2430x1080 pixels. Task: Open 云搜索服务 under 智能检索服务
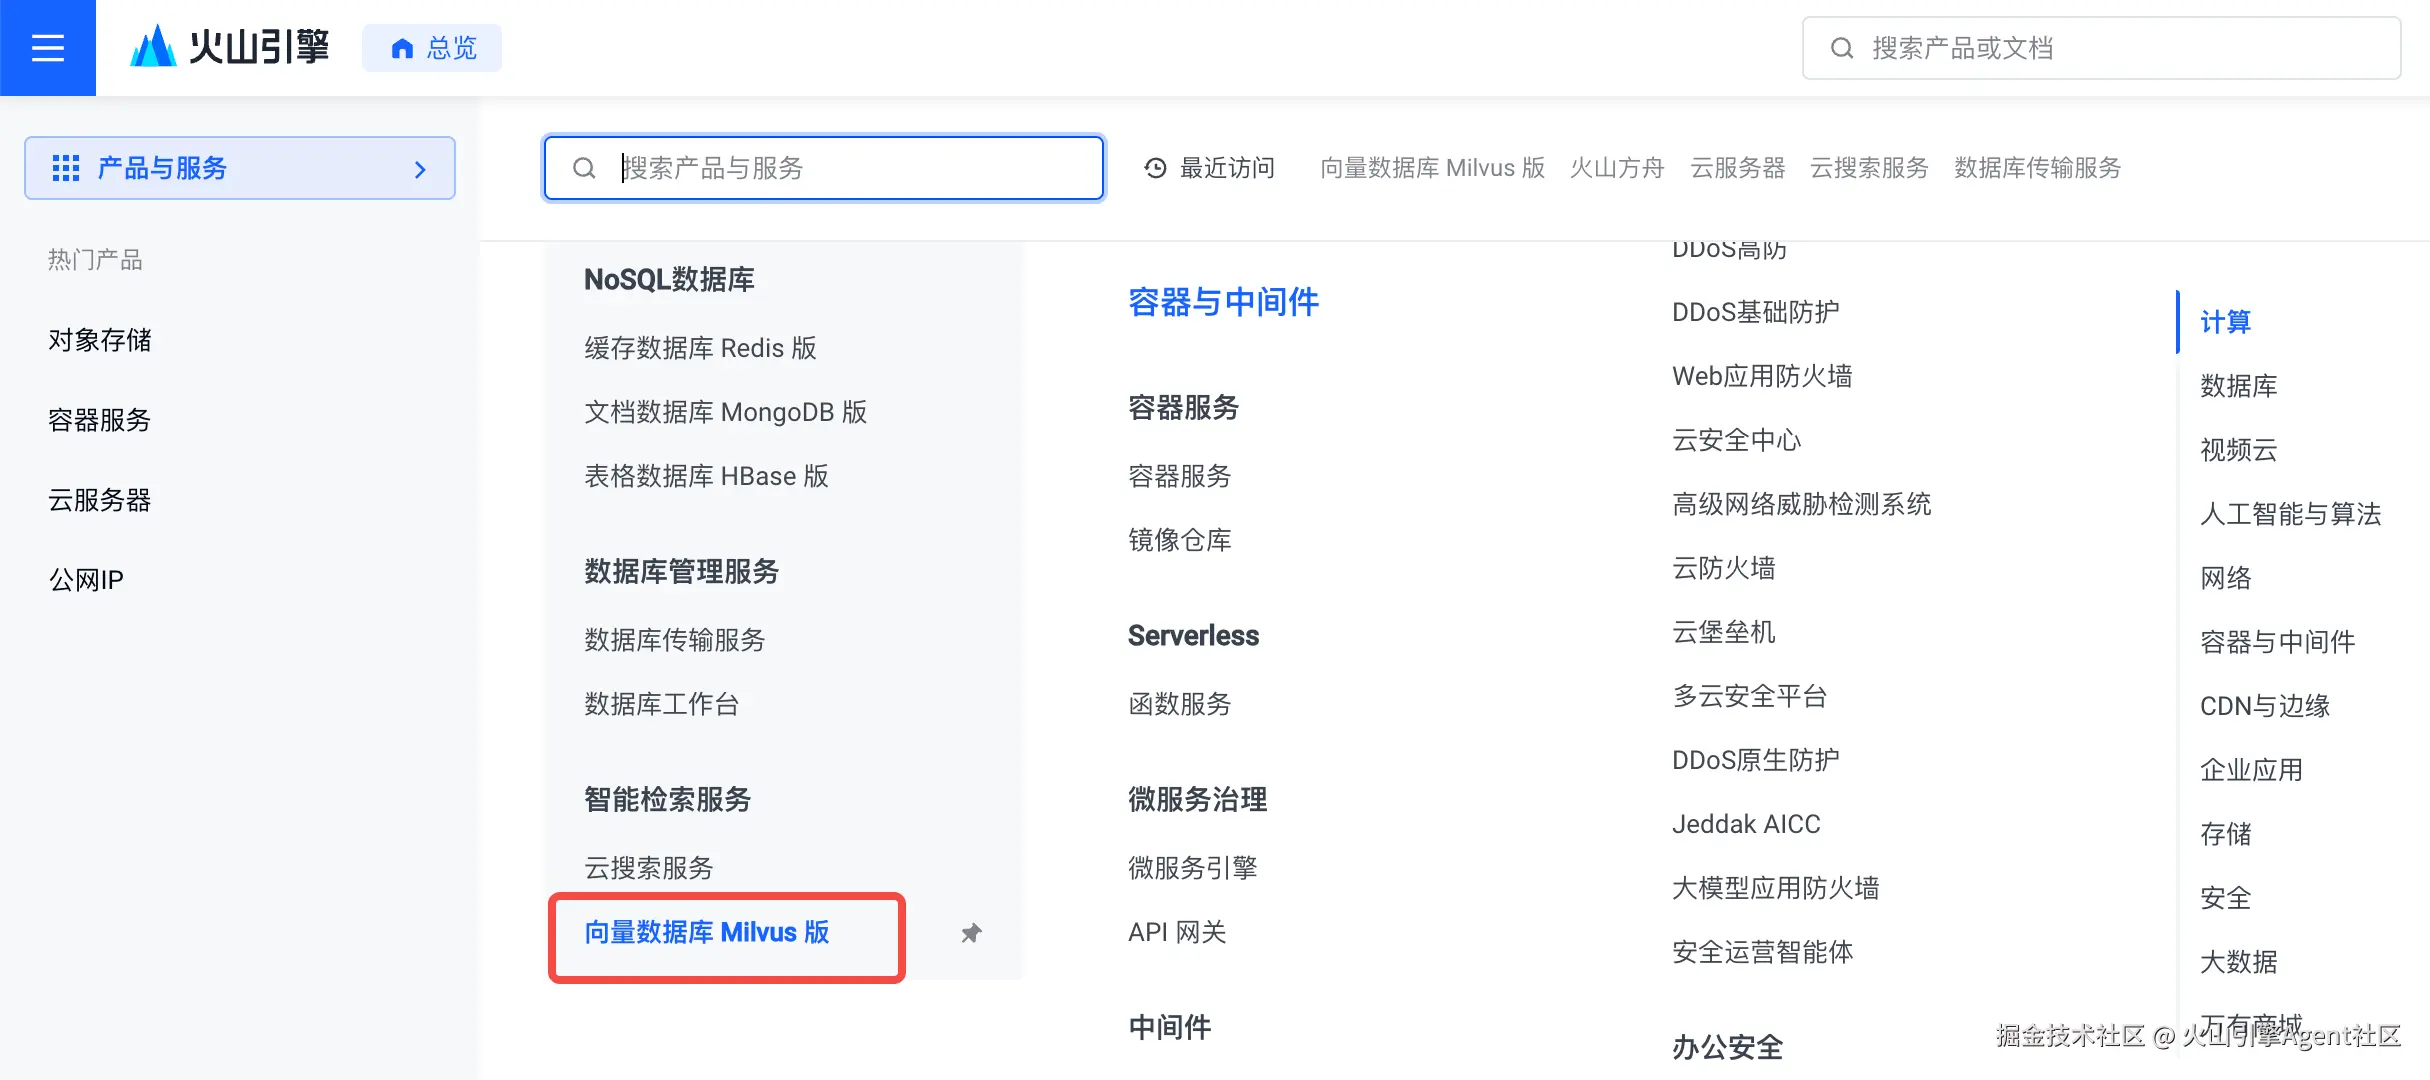[648, 867]
